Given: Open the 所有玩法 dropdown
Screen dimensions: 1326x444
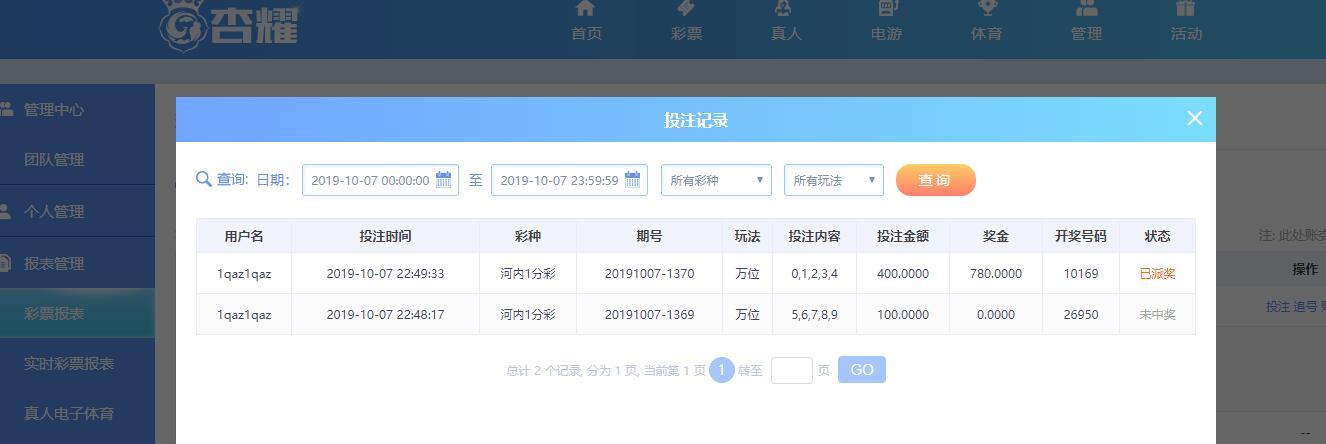Looking at the screenshot, I should 834,180.
